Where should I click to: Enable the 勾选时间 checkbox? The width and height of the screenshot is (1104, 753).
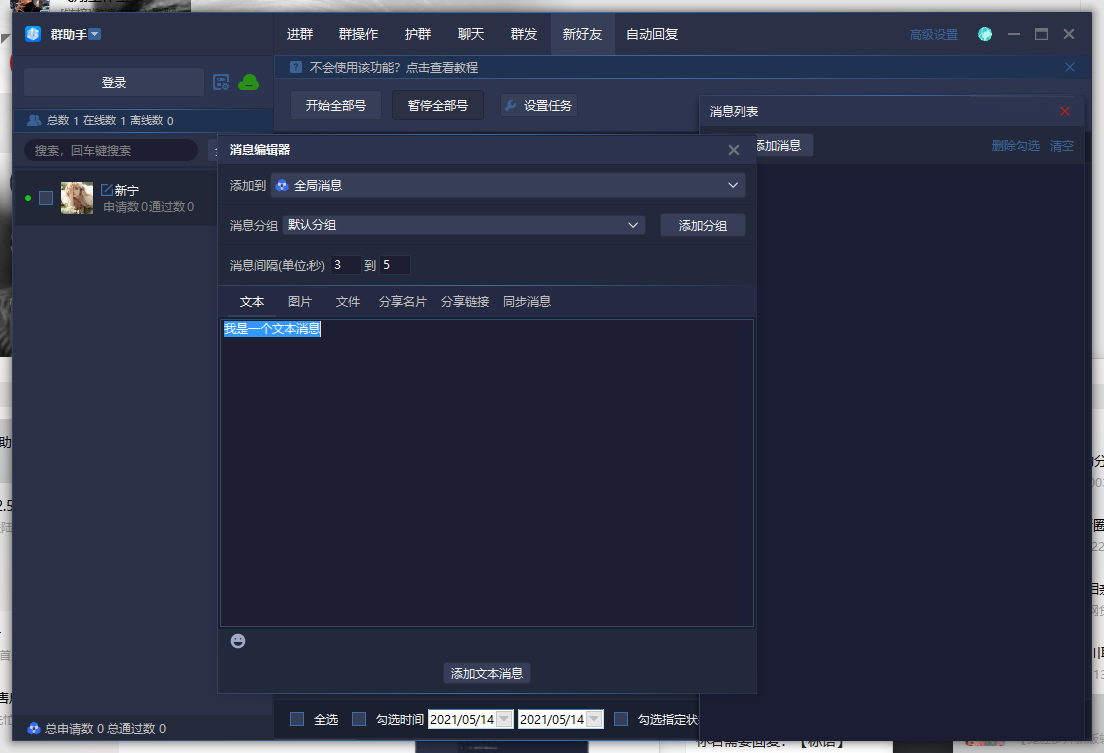(x=359, y=719)
